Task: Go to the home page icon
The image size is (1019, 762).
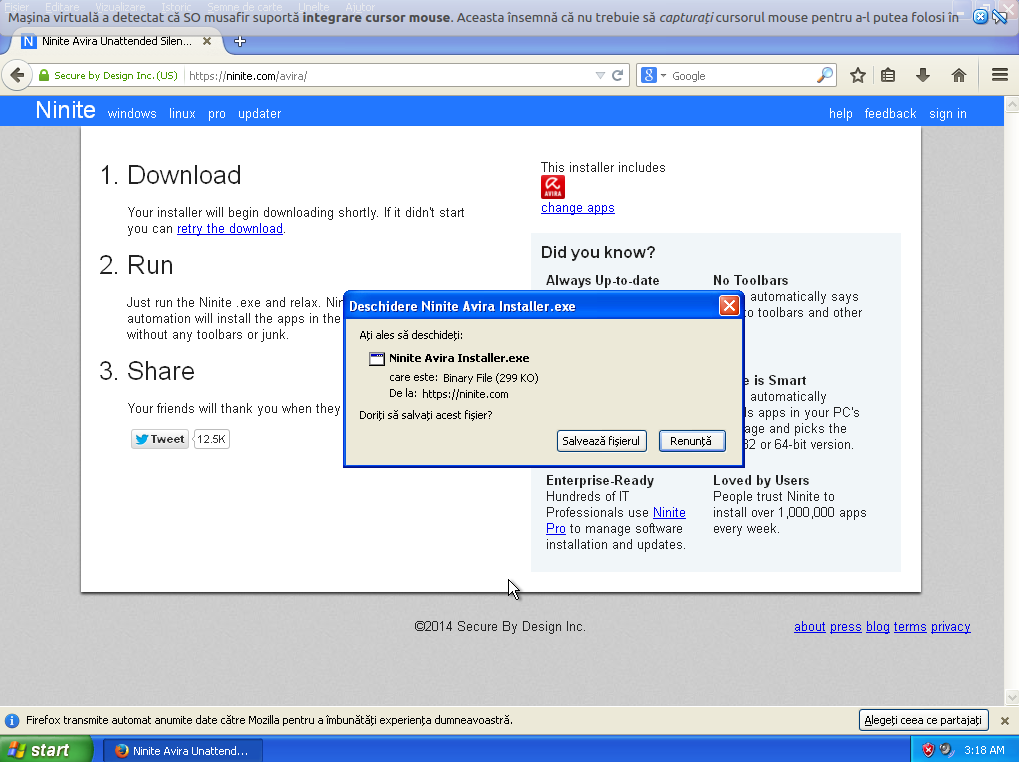Action: [x=959, y=75]
